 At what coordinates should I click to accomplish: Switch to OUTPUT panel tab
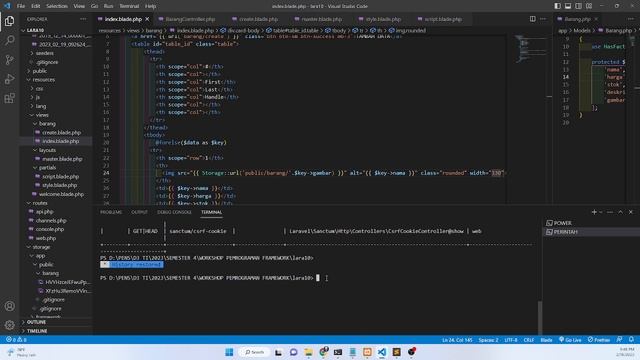[x=139, y=212]
